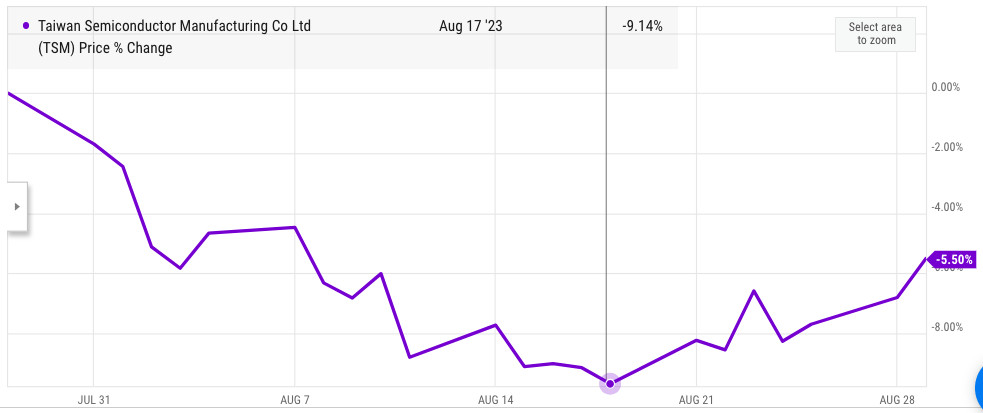Click the purple -5.50% price flag
This screenshot has width=983, height=413.
[x=953, y=260]
